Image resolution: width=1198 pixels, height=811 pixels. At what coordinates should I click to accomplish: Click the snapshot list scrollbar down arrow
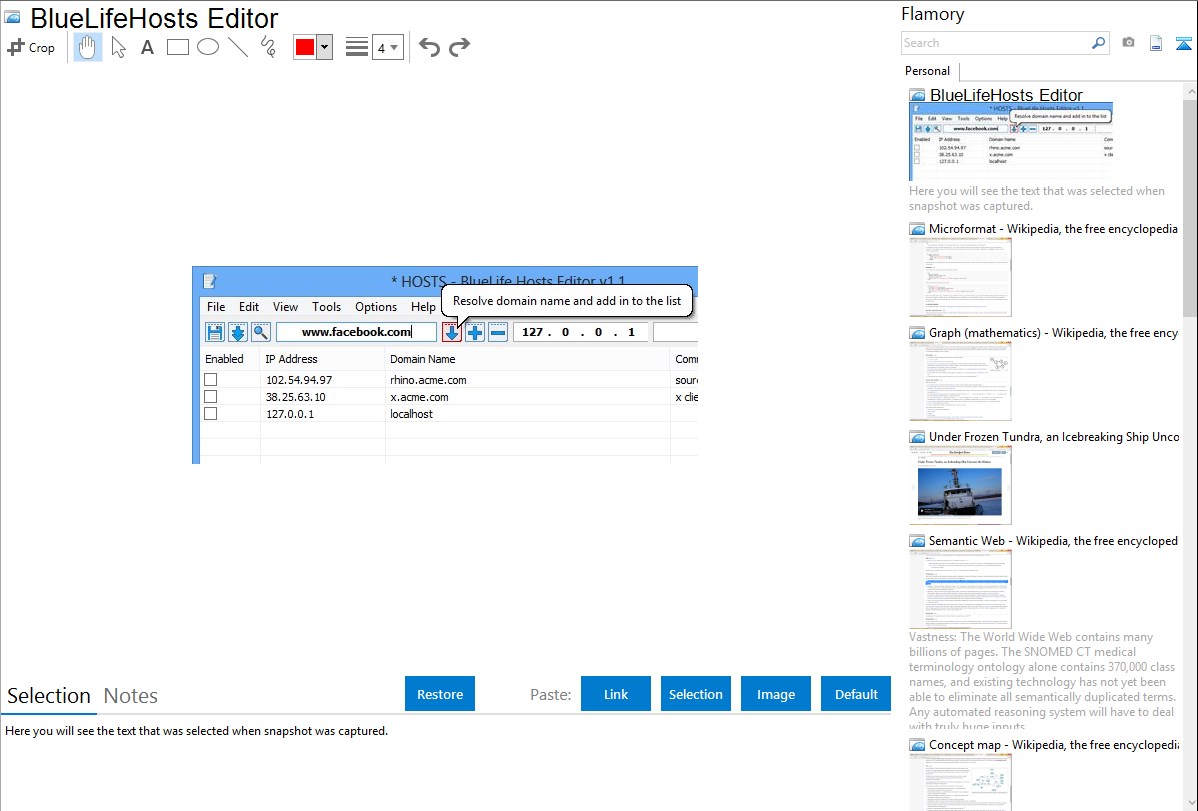tap(1191, 803)
